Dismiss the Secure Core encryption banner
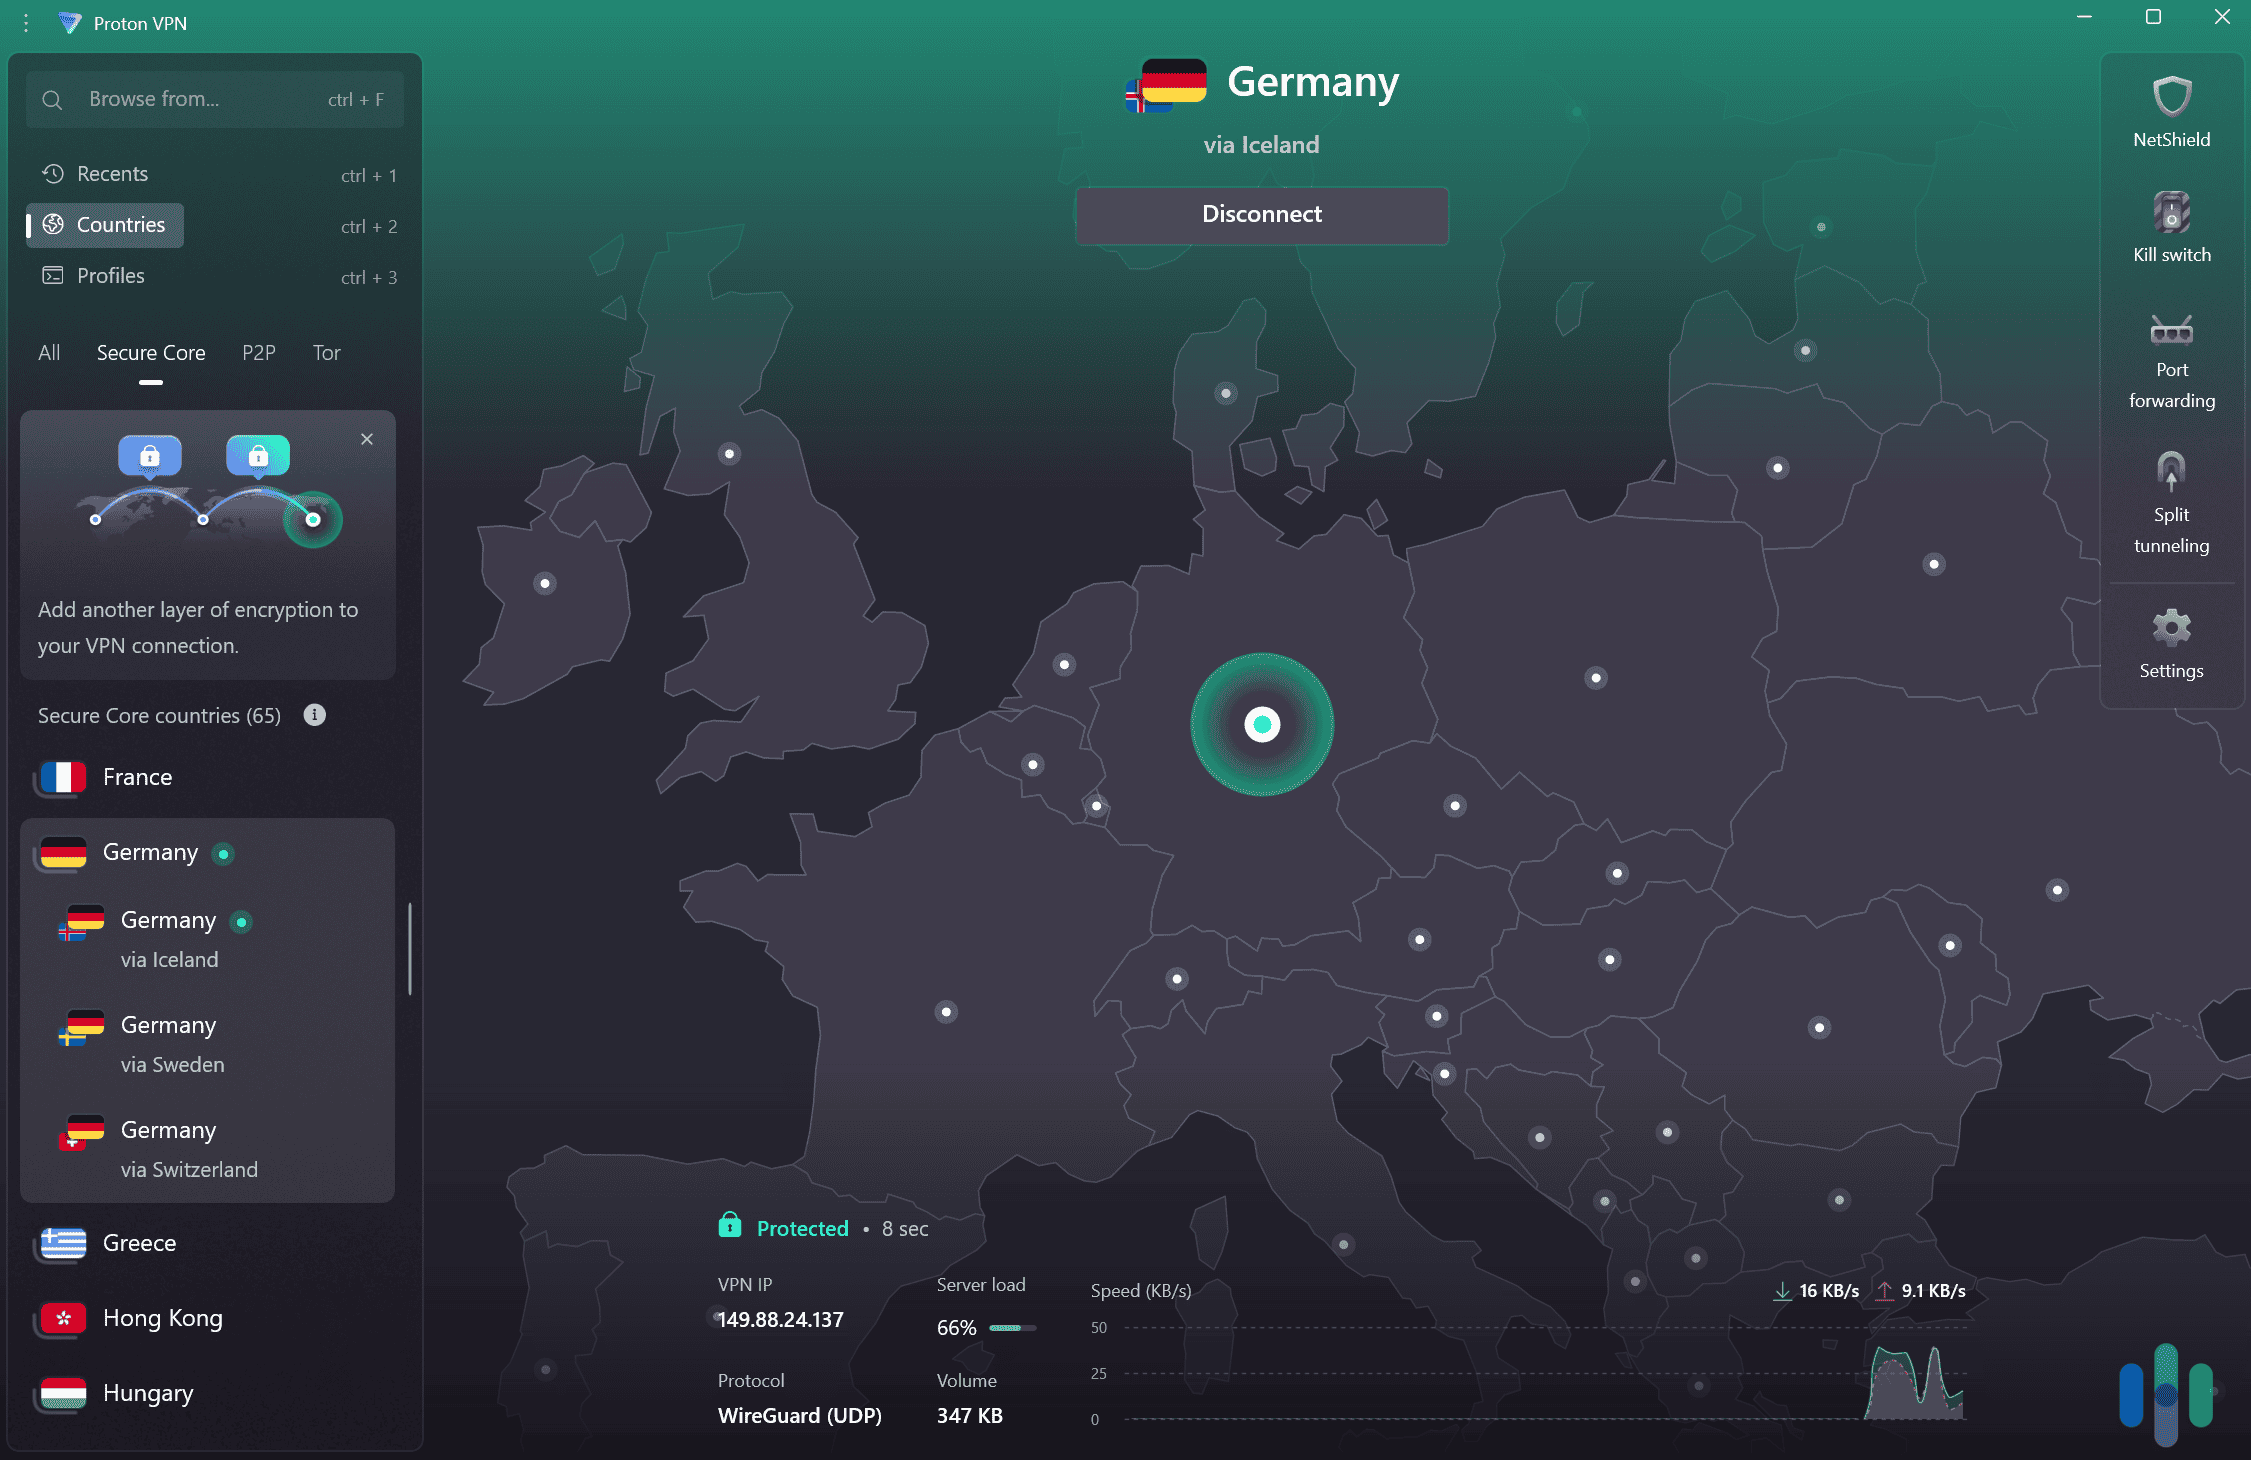 [367, 439]
